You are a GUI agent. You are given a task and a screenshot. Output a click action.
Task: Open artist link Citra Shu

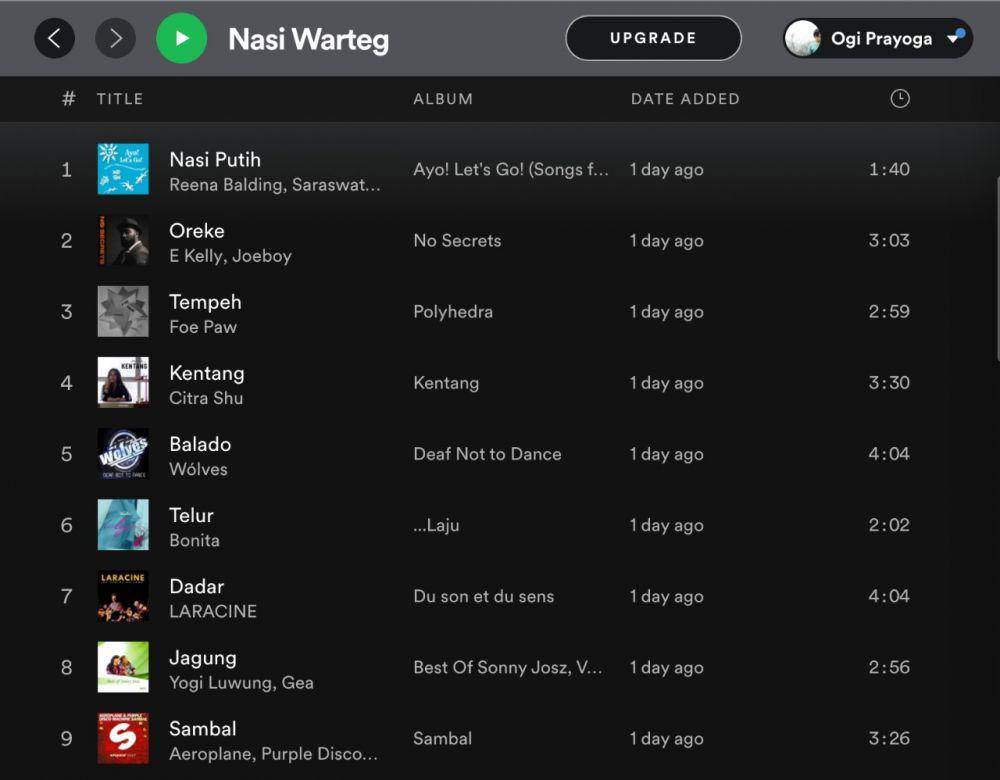[206, 398]
